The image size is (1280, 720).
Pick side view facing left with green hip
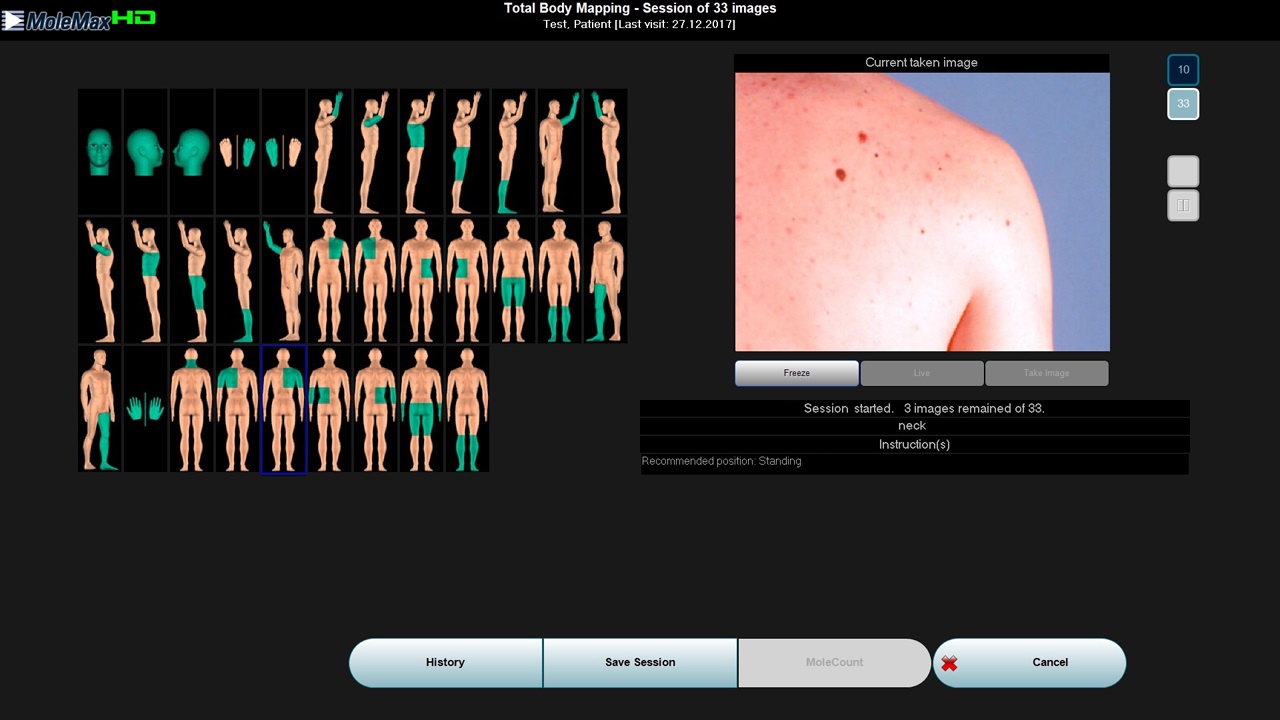192,280
